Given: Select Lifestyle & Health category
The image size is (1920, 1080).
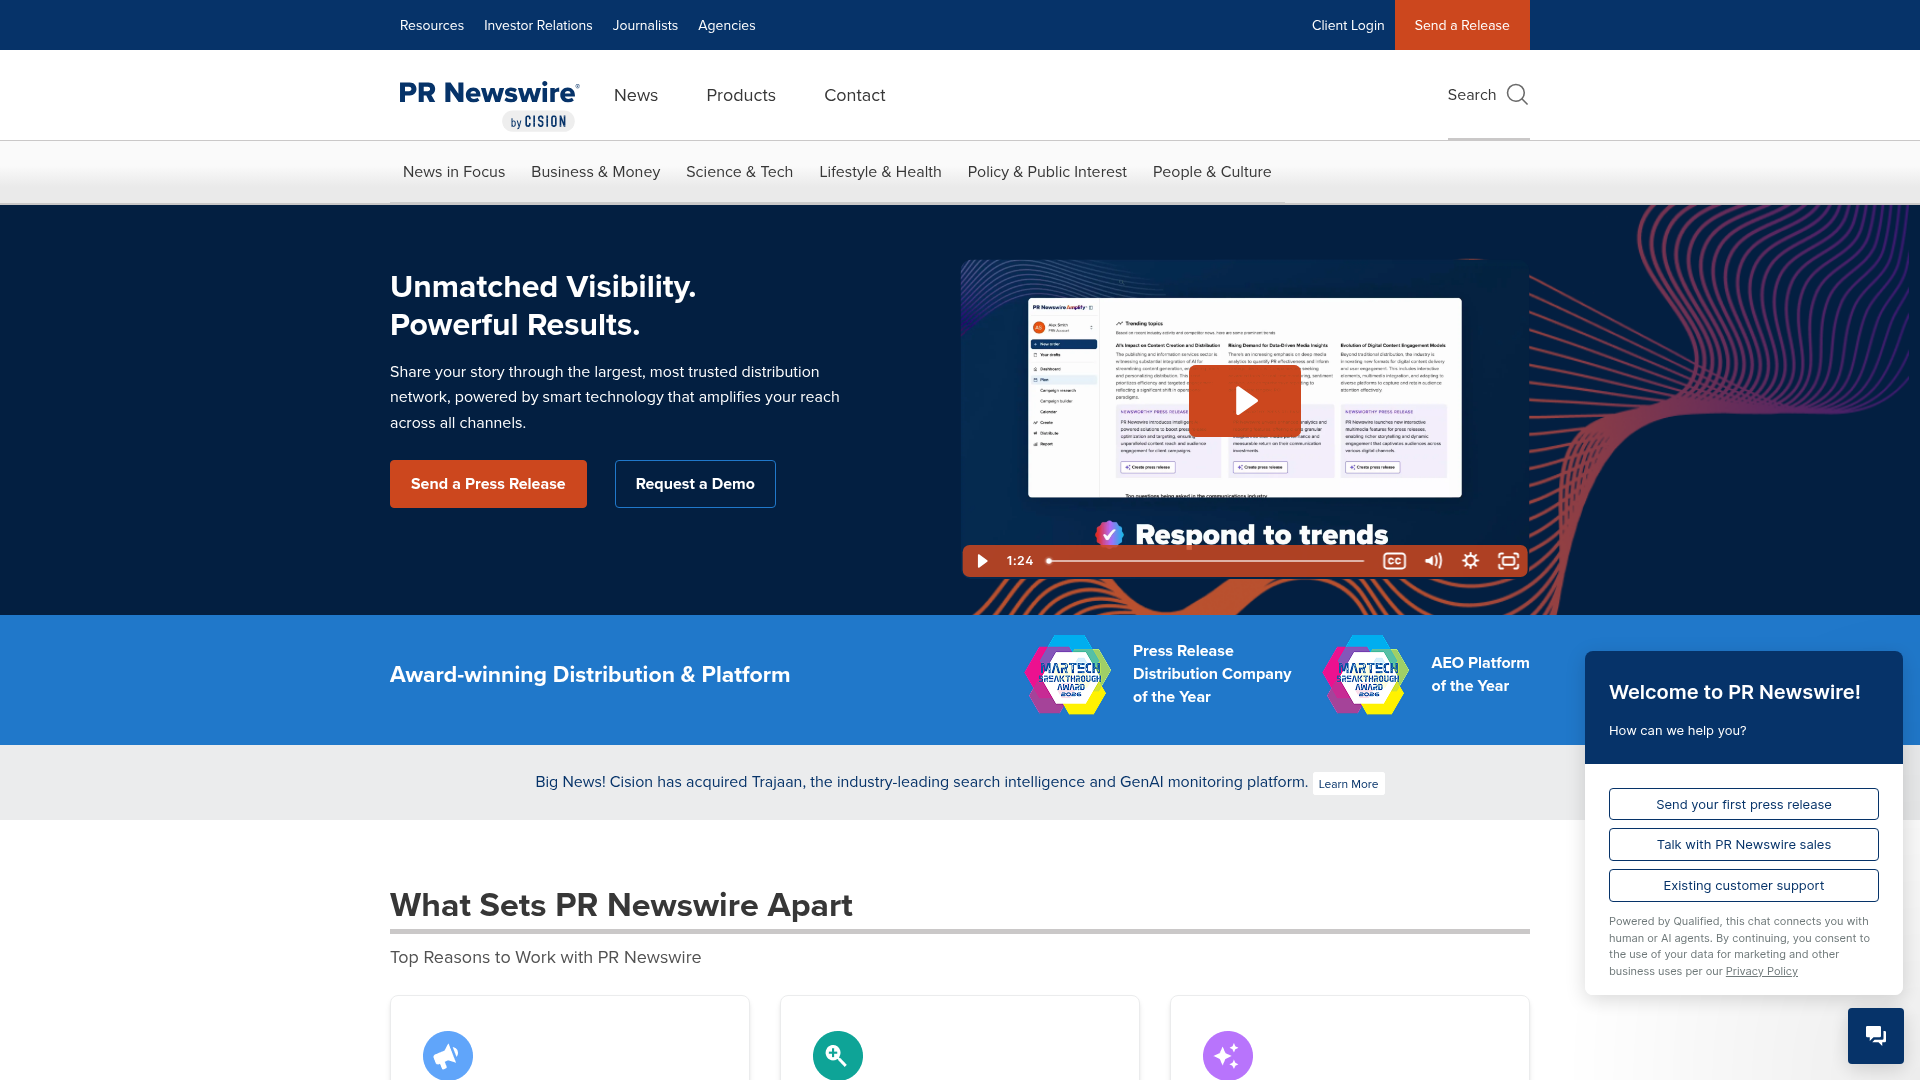Looking at the screenshot, I should point(881,172).
